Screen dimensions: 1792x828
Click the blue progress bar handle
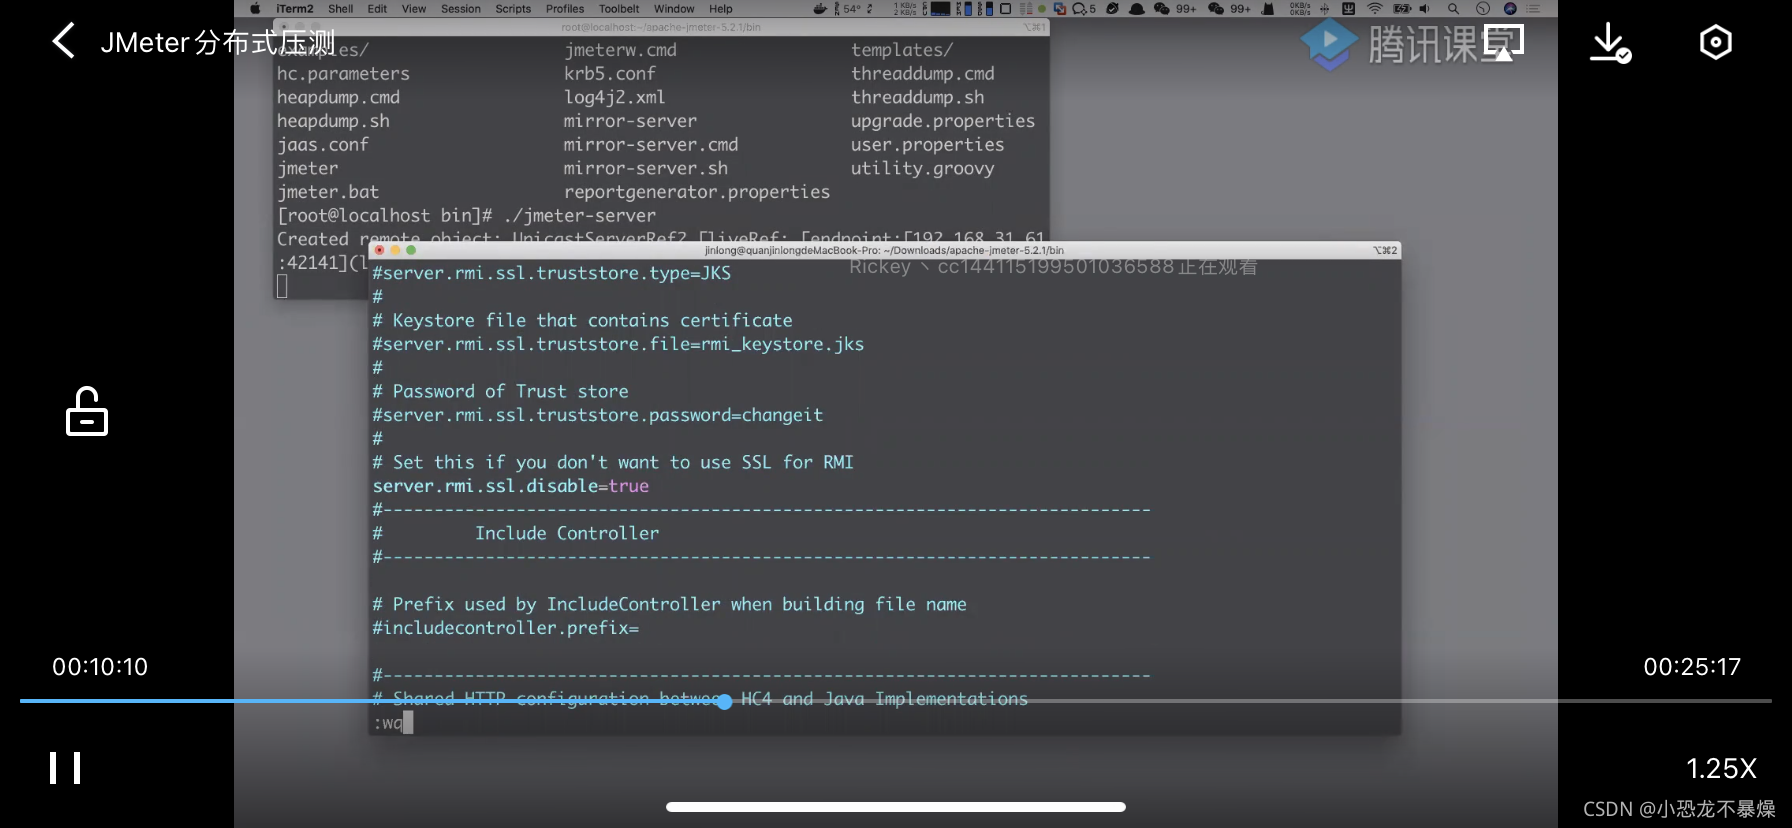tap(724, 701)
